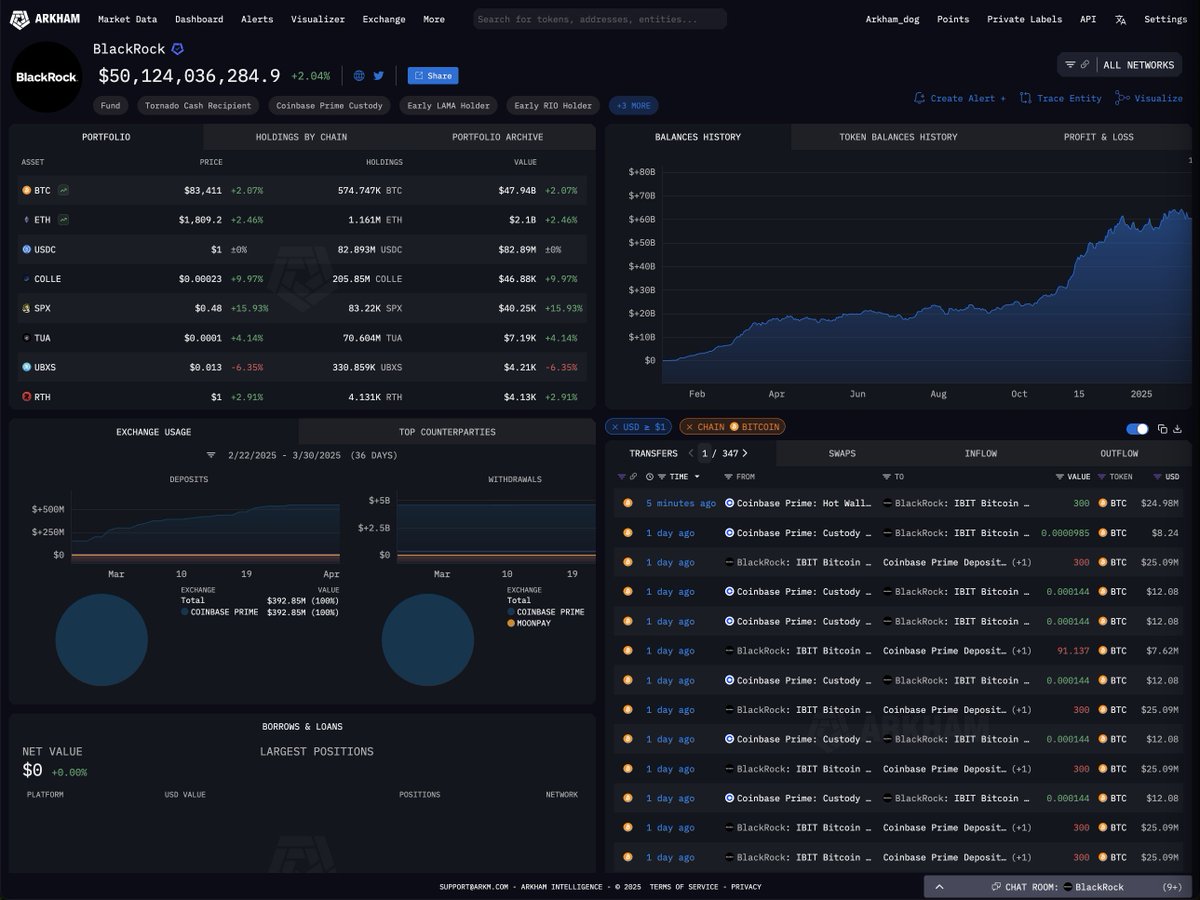The height and width of the screenshot is (900, 1200).
Task: Click Coinbase Prime blue legend dot under Deposits
Action: (x=185, y=612)
